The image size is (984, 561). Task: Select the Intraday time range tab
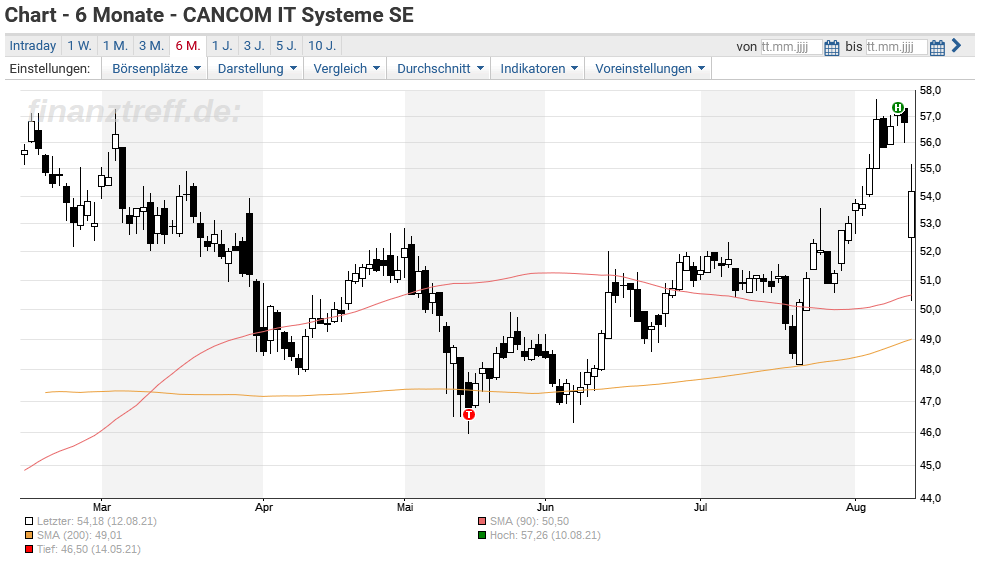click(x=33, y=46)
